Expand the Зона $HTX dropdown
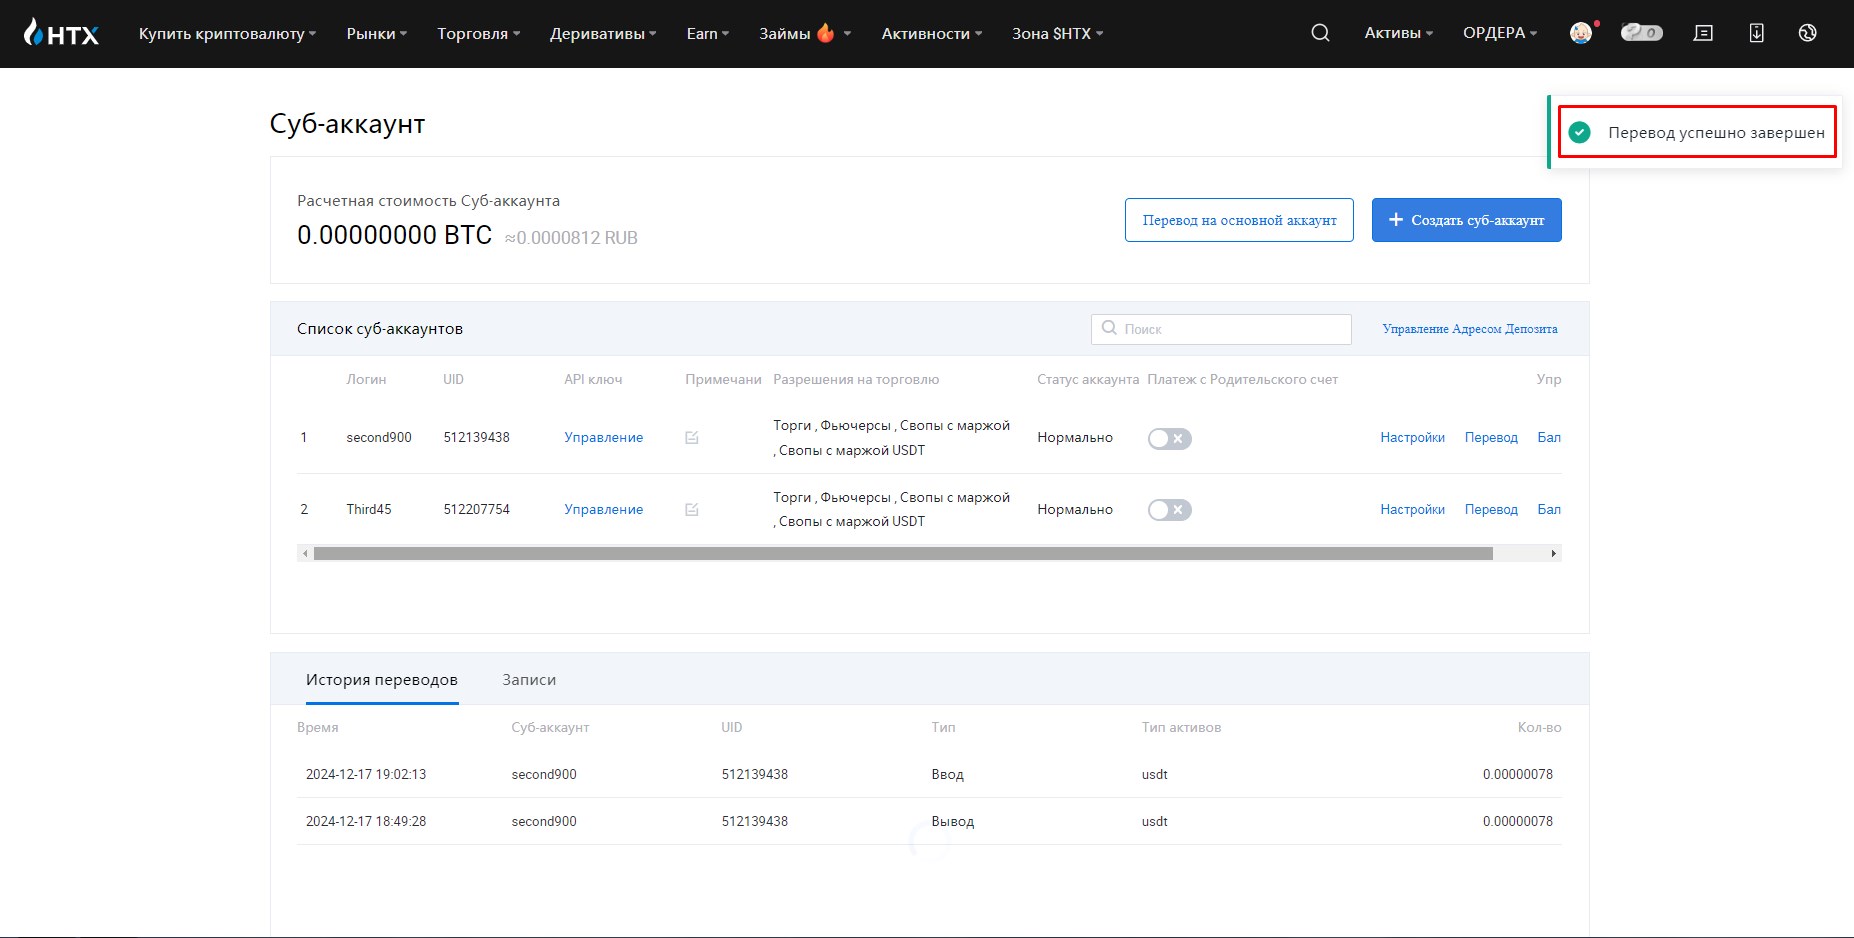1854x938 pixels. pyautogui.click(x=1057, y=33)
